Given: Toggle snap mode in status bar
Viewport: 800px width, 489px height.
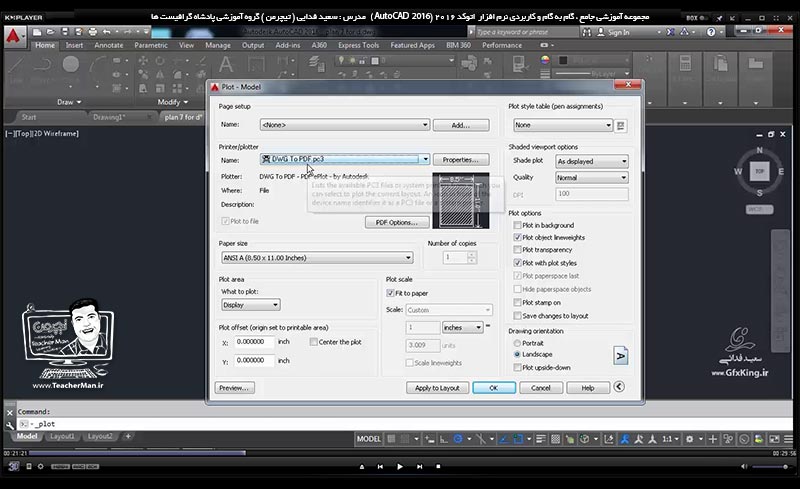Looking at the screenshot, I should pyautogui.click(x=405, y=438).
